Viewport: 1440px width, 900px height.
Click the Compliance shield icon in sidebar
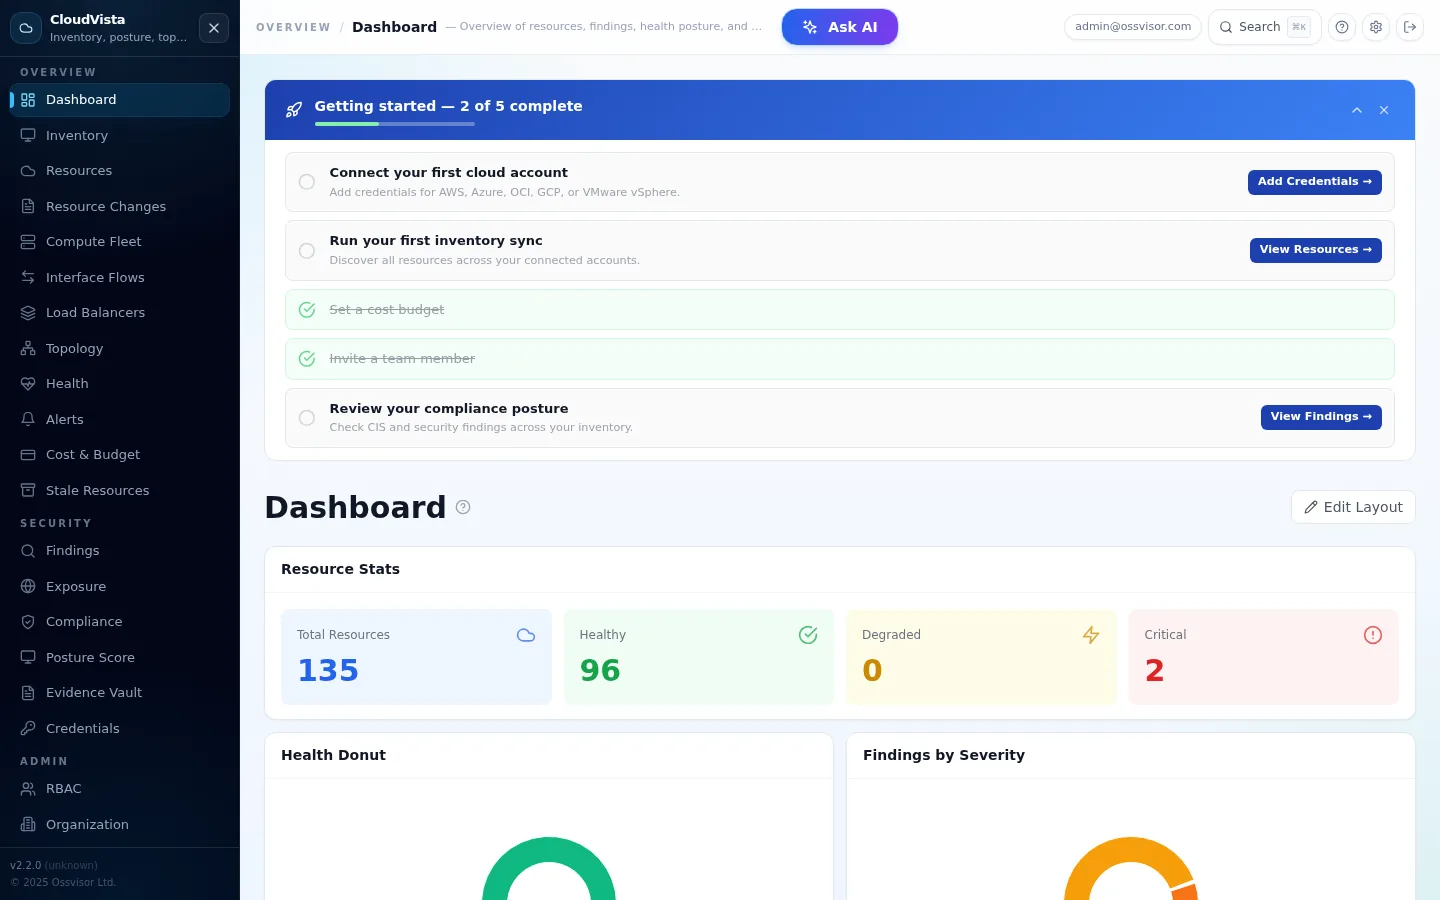point(28,622)
